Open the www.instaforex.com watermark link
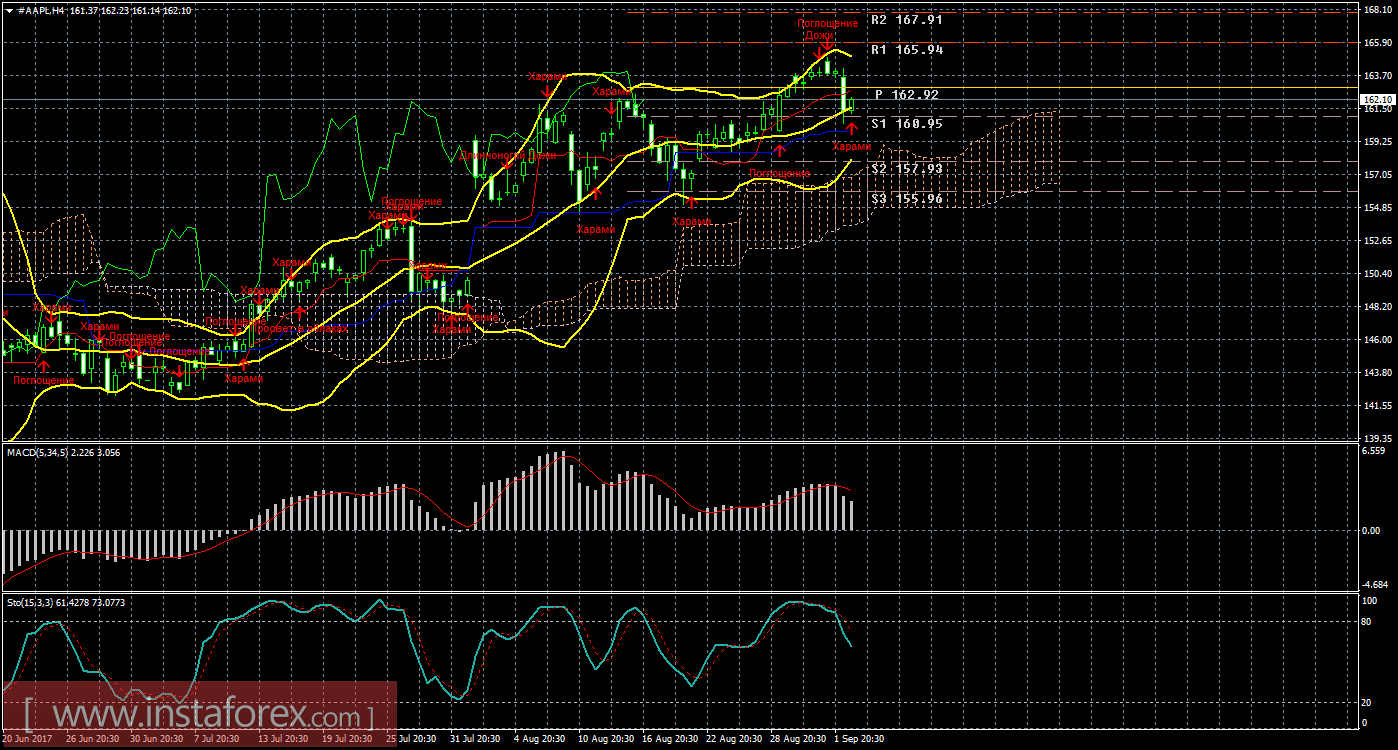The height and width of the screenshot is (750, 1398). click(198, 716)
